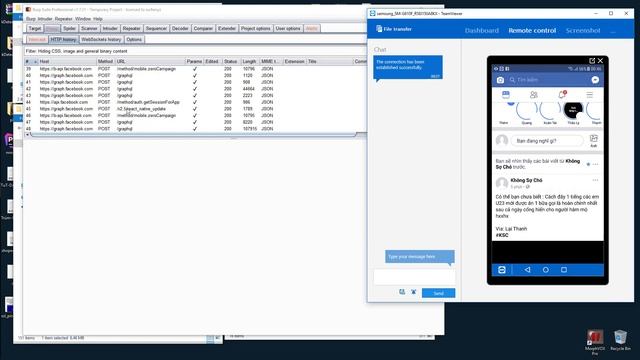Sort by Params column header
This screenshot has height=360, width=640.
point(194,61)
